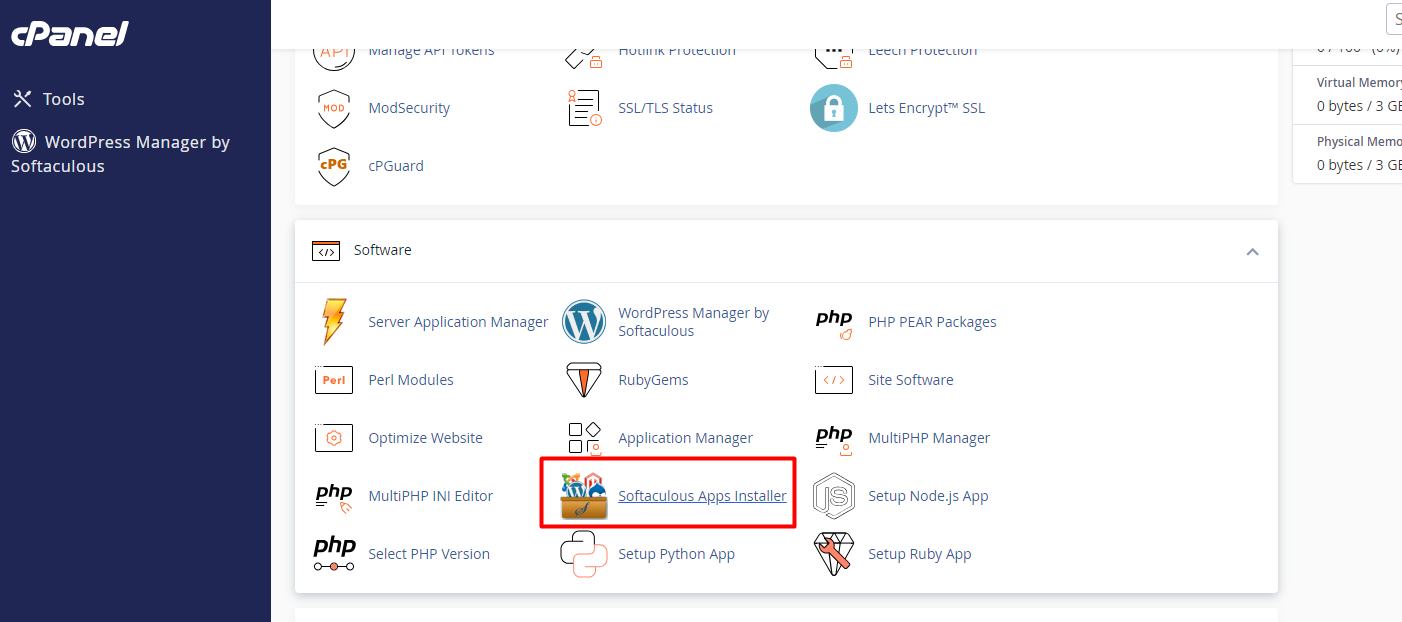The image size is (1402, 622).
Task: Open the SSL/TLS Status link
Action: point(665,108)
